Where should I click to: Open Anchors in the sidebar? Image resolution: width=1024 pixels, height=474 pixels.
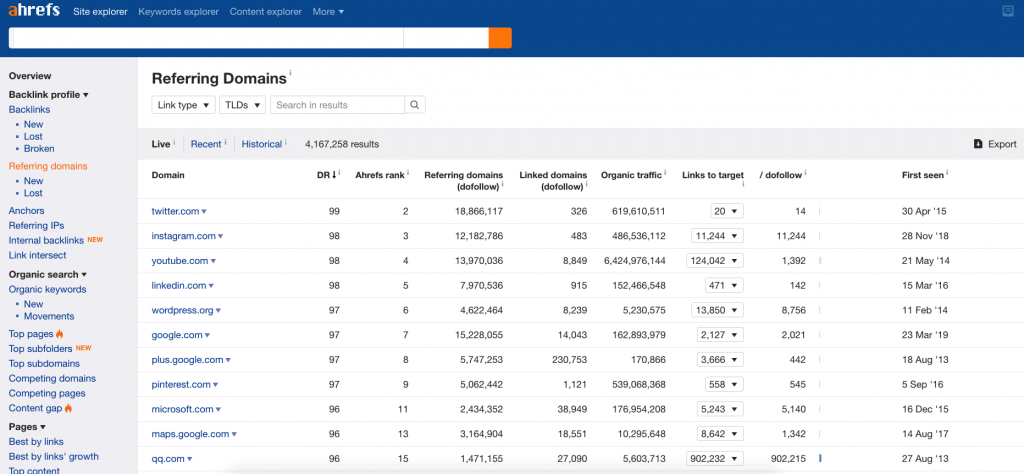27,211
